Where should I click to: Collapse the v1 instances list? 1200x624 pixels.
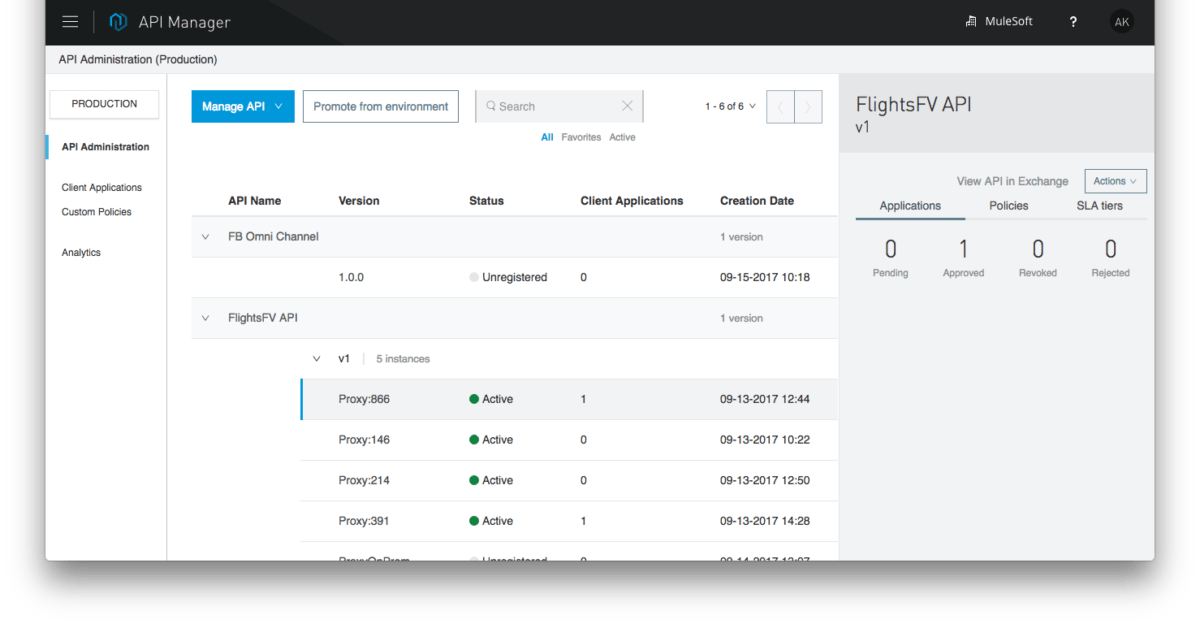tap(317, 357)
